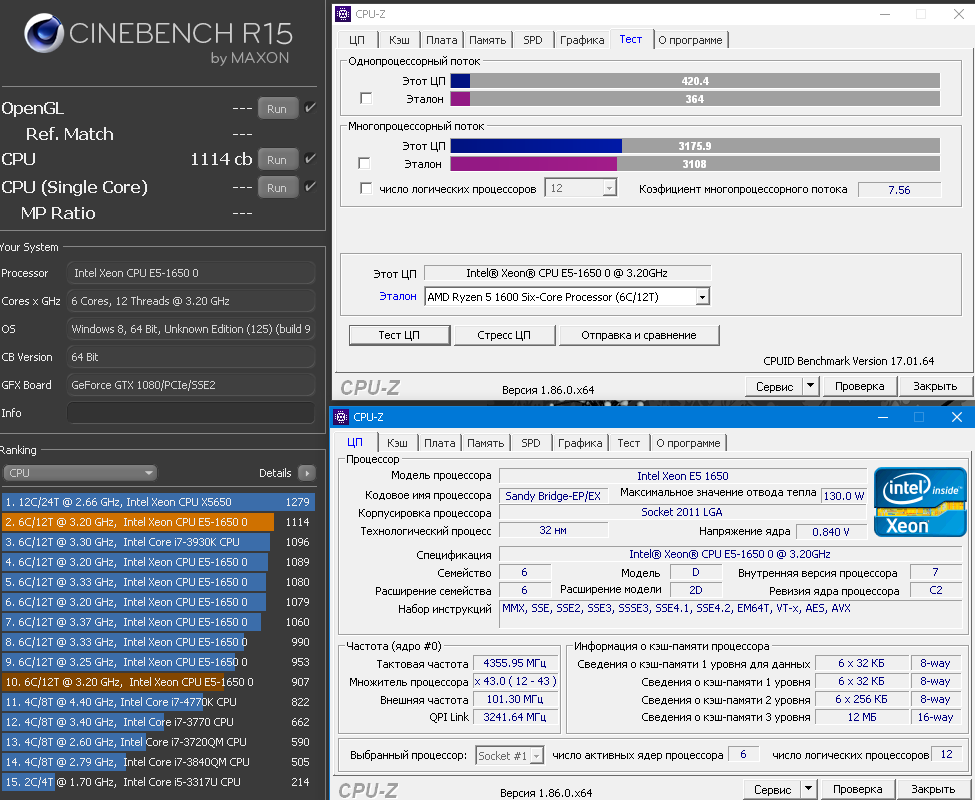
Task: Enable the число логических процессоров checkbox
Action: tap(366, 189)
